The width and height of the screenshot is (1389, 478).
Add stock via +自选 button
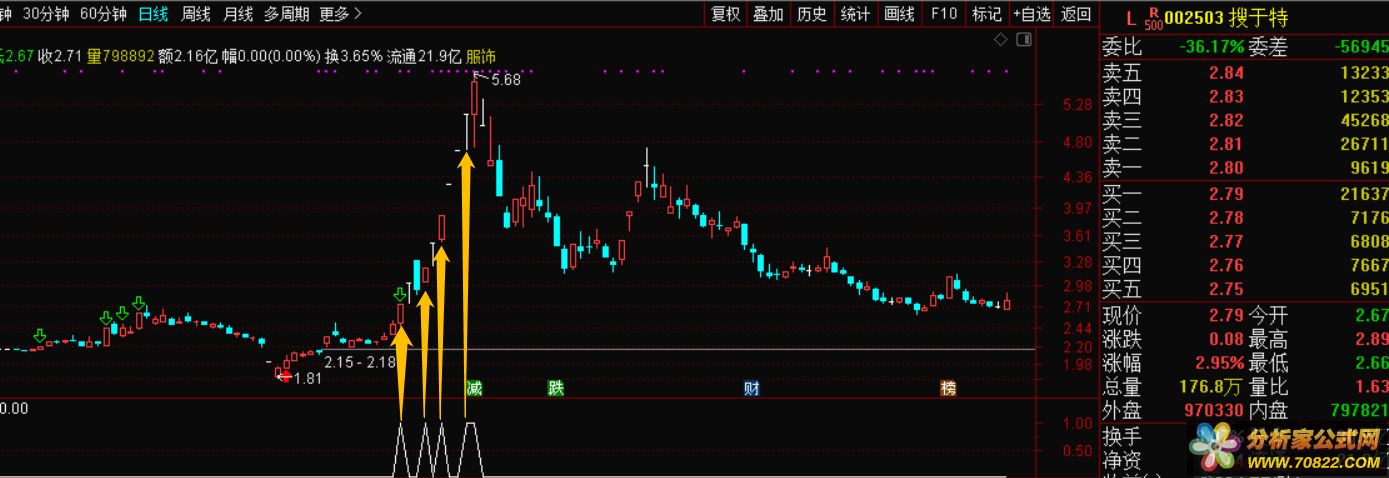pyautogui.click(x=1032, y=14)
